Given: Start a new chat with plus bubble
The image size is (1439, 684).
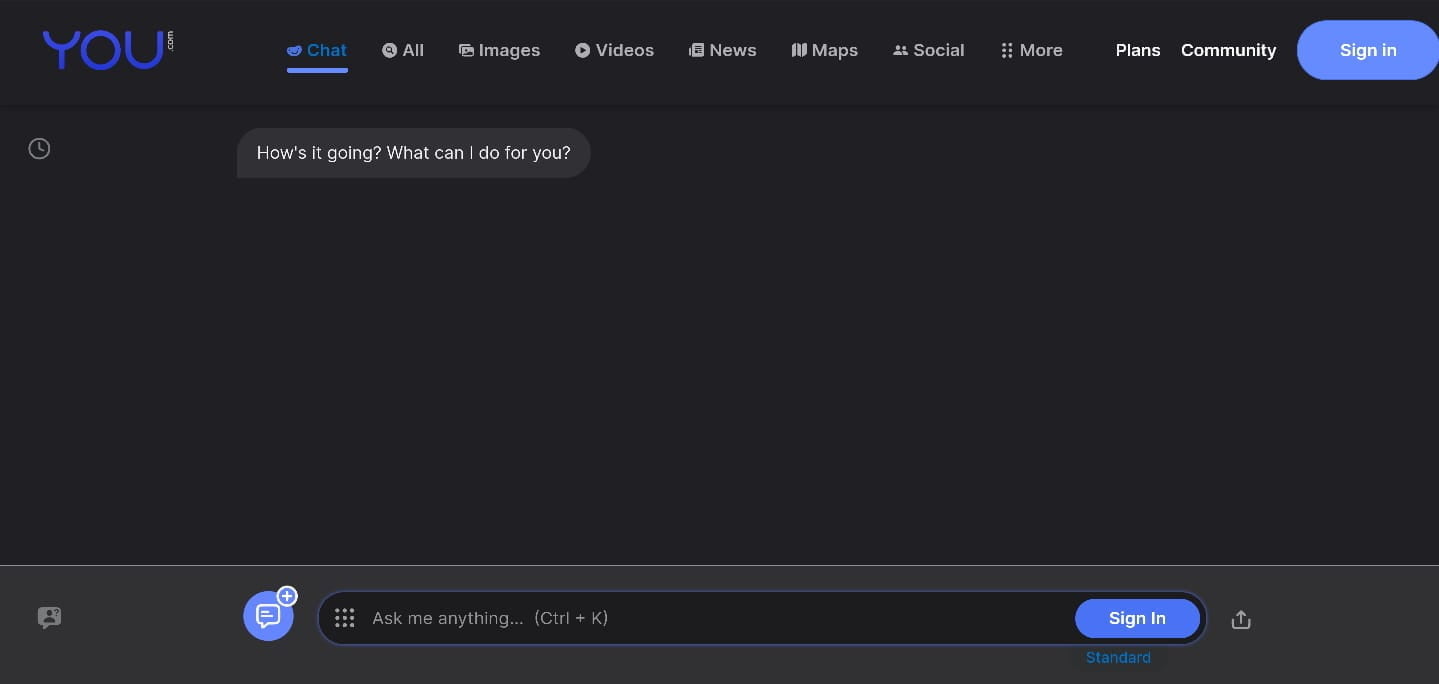Looking at the screenshot, I should point(269,615).
